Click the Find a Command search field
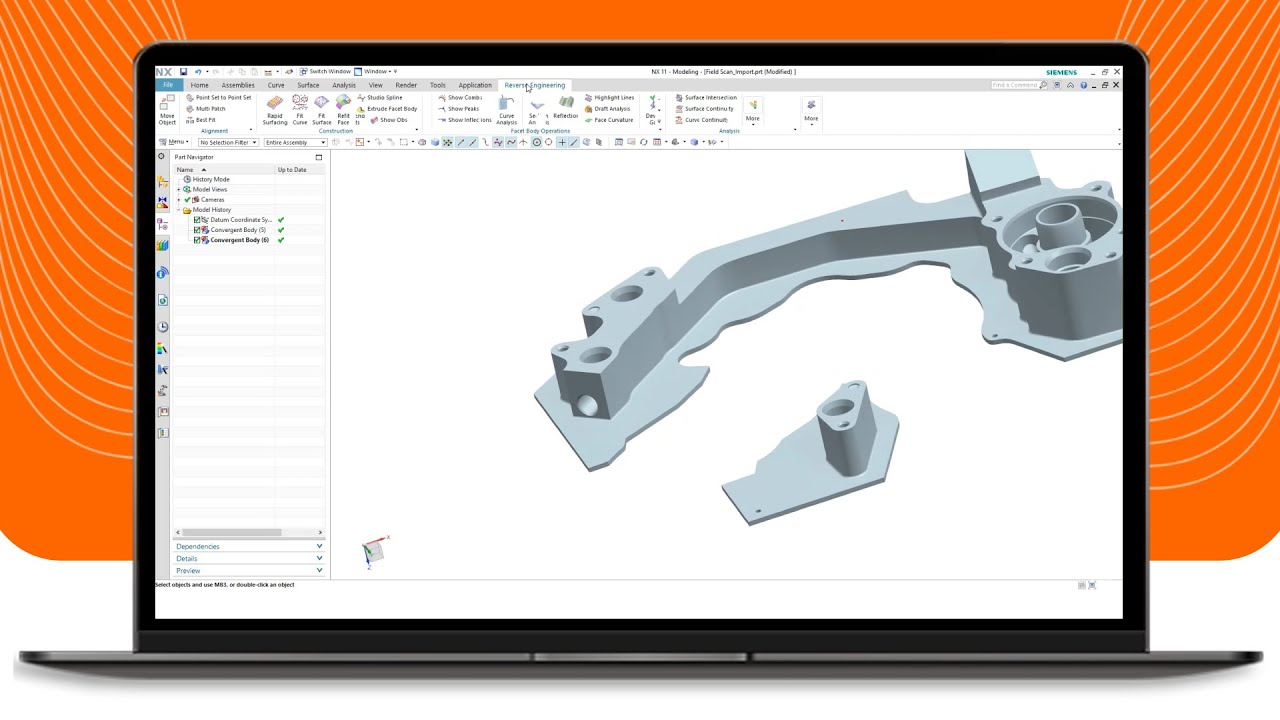This screenshot has width=1280, height=720. coord(1015,85)
